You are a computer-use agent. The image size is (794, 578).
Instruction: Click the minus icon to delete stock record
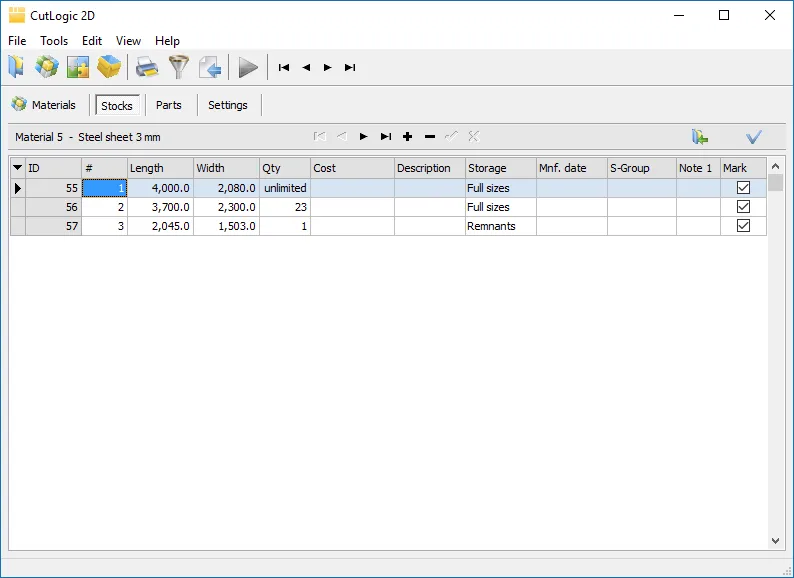pyautogui.click(x=430, y=137)
